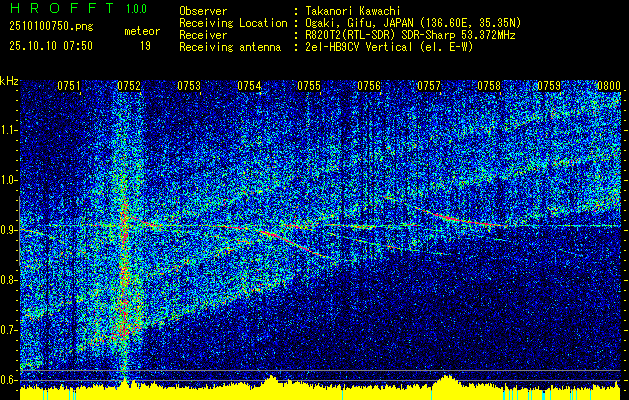The width and height of the screenshot is (629, 400).
Task: Click the kHz axis unit label
Action: coord(9,81)
